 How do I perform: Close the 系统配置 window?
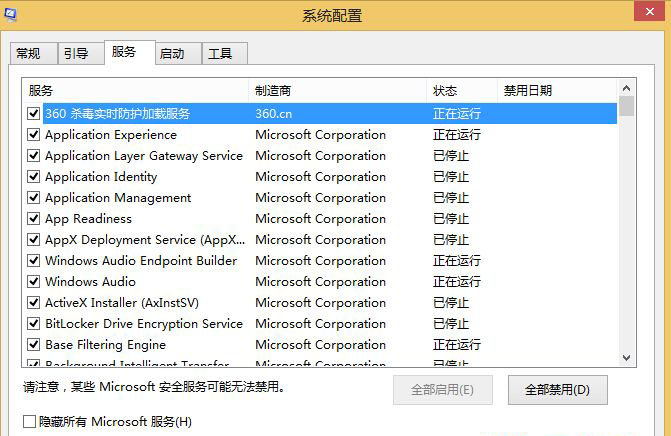click(649, 12)
